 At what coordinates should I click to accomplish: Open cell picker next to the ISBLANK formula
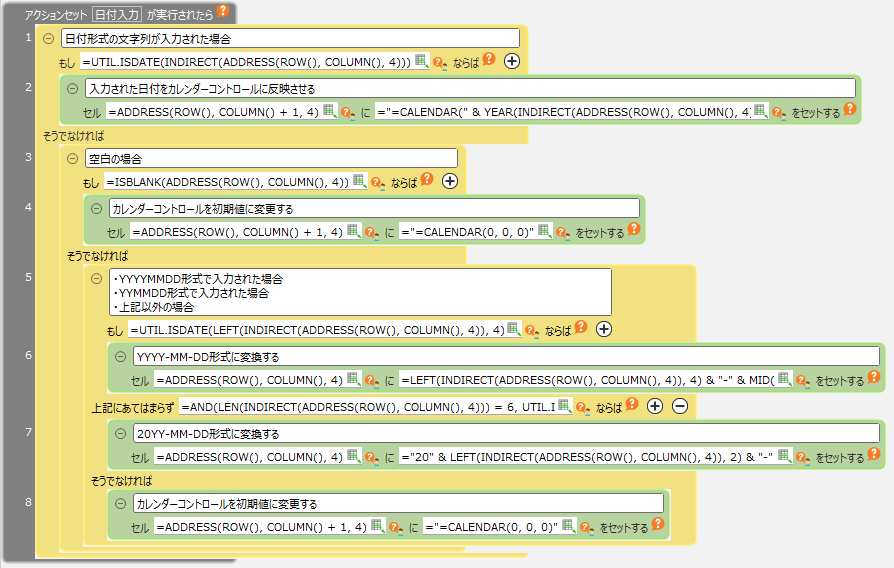click(x=360, y=181)
